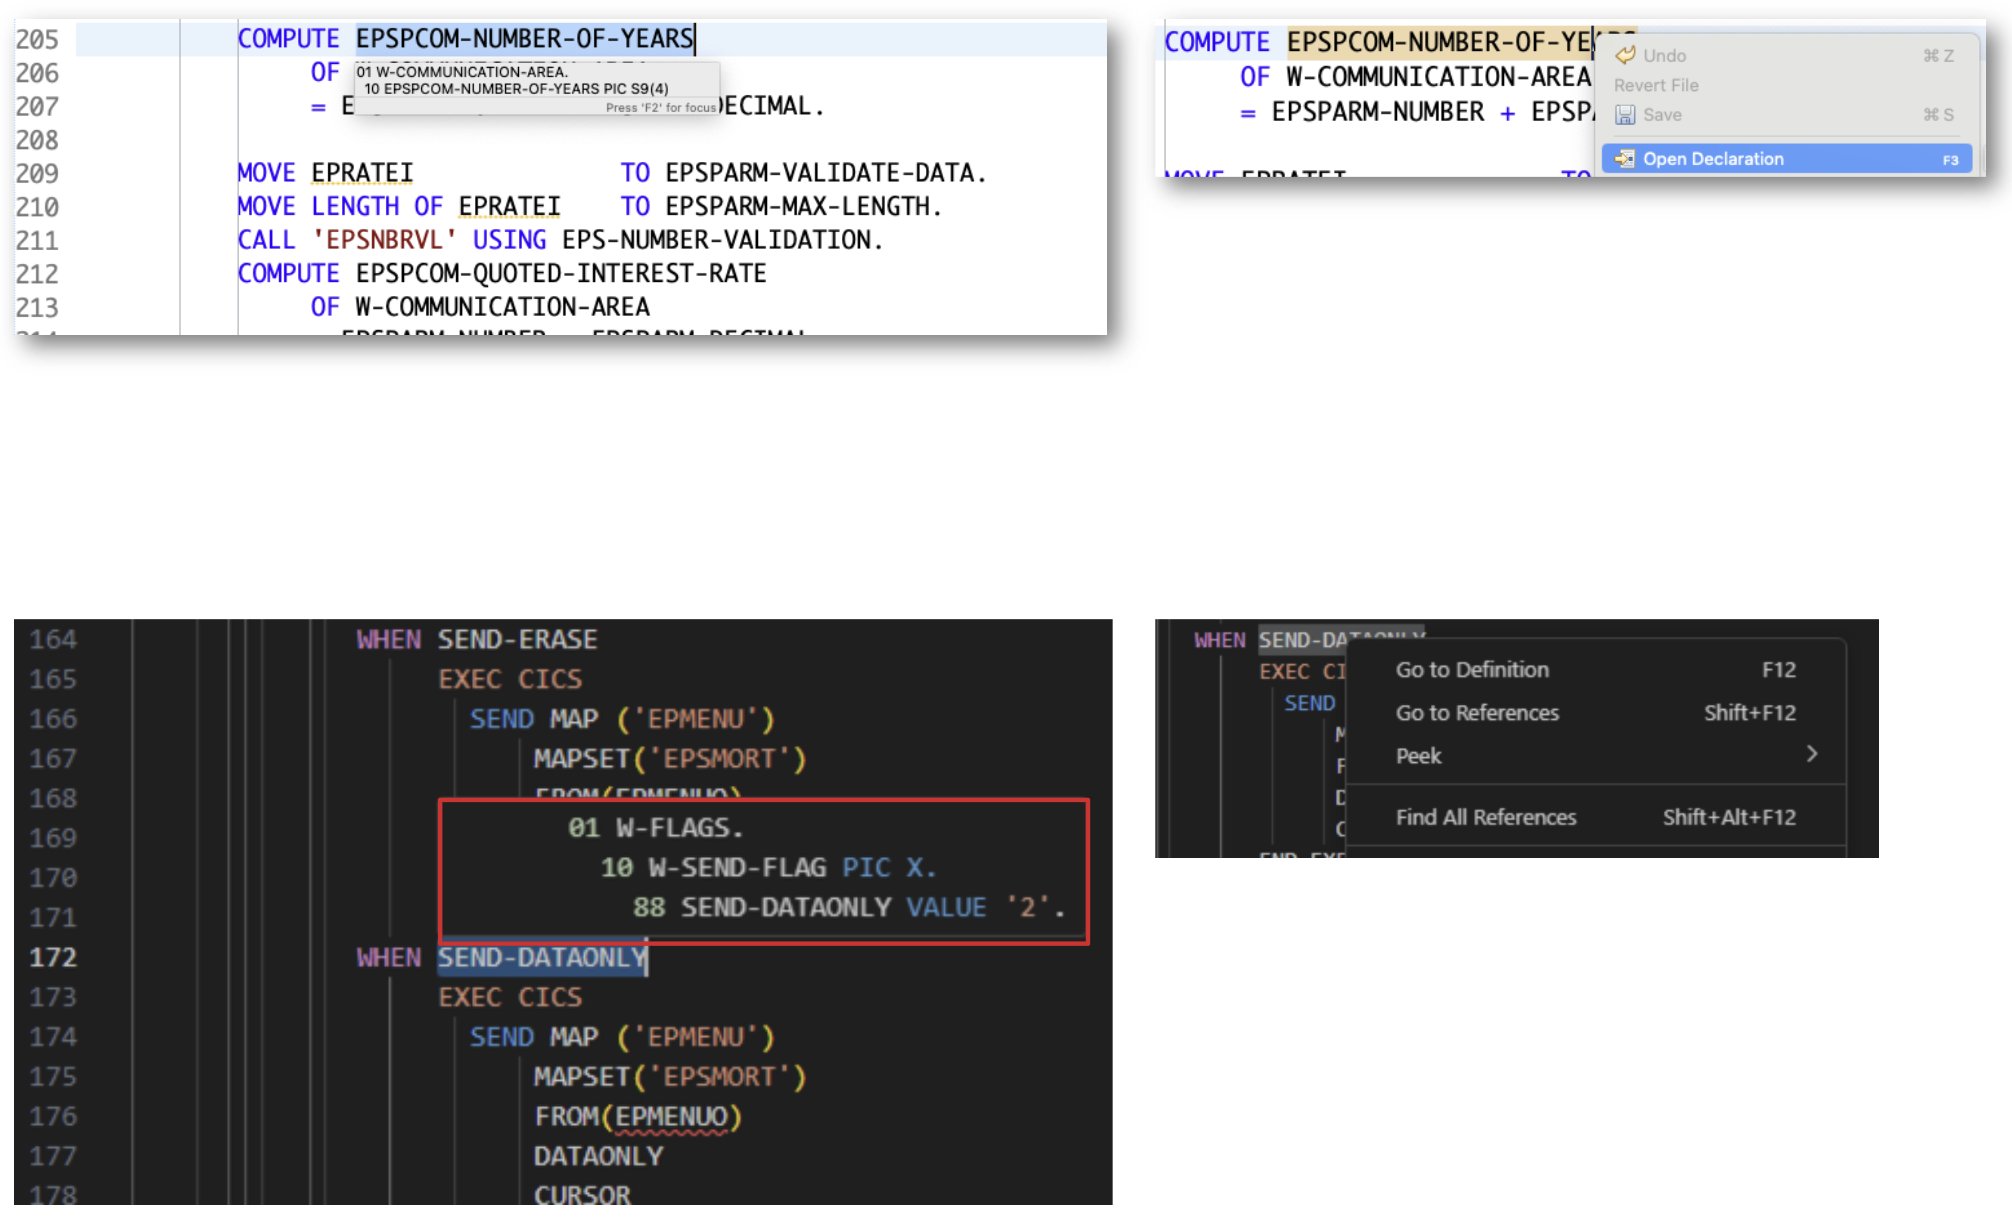Select Open Declaration menu entry
This screenshot has height=1222, width=2012.
pyautogui.click(x=1713, y=159)
